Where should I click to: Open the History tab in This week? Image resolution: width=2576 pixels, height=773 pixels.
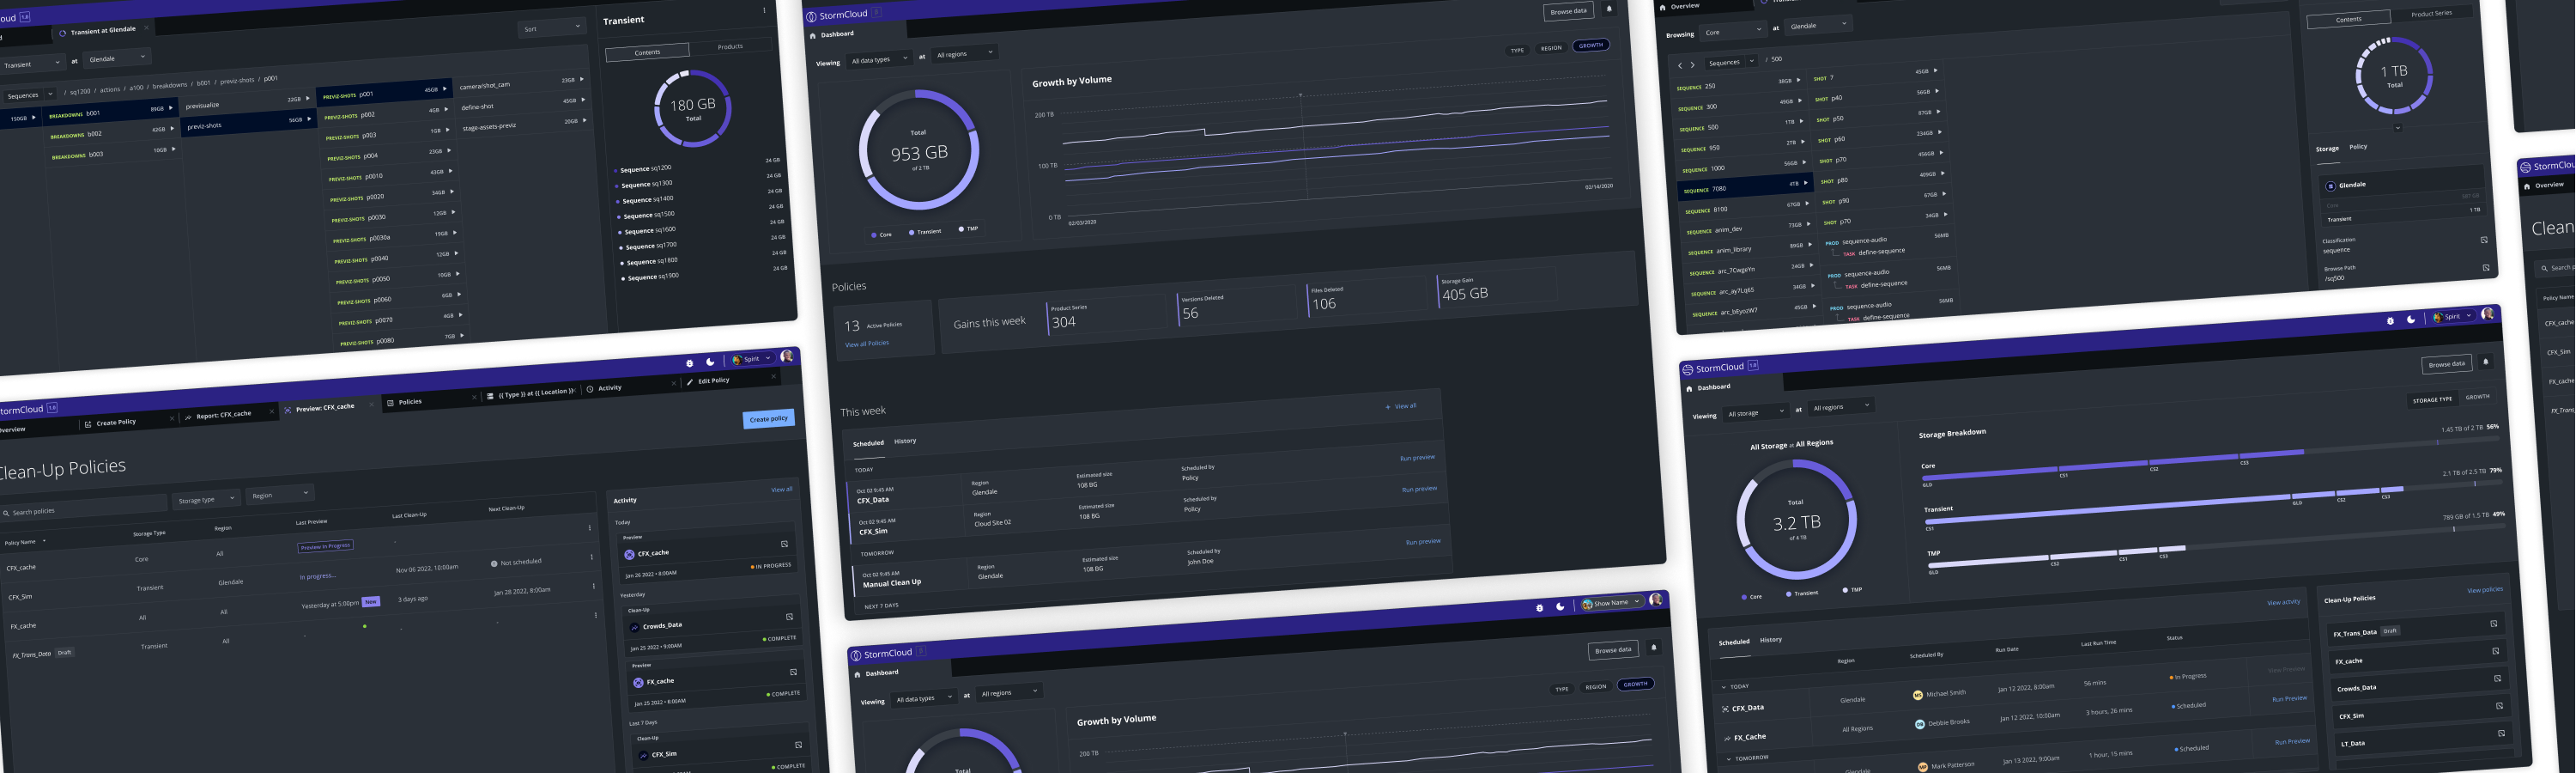[905, 441]
